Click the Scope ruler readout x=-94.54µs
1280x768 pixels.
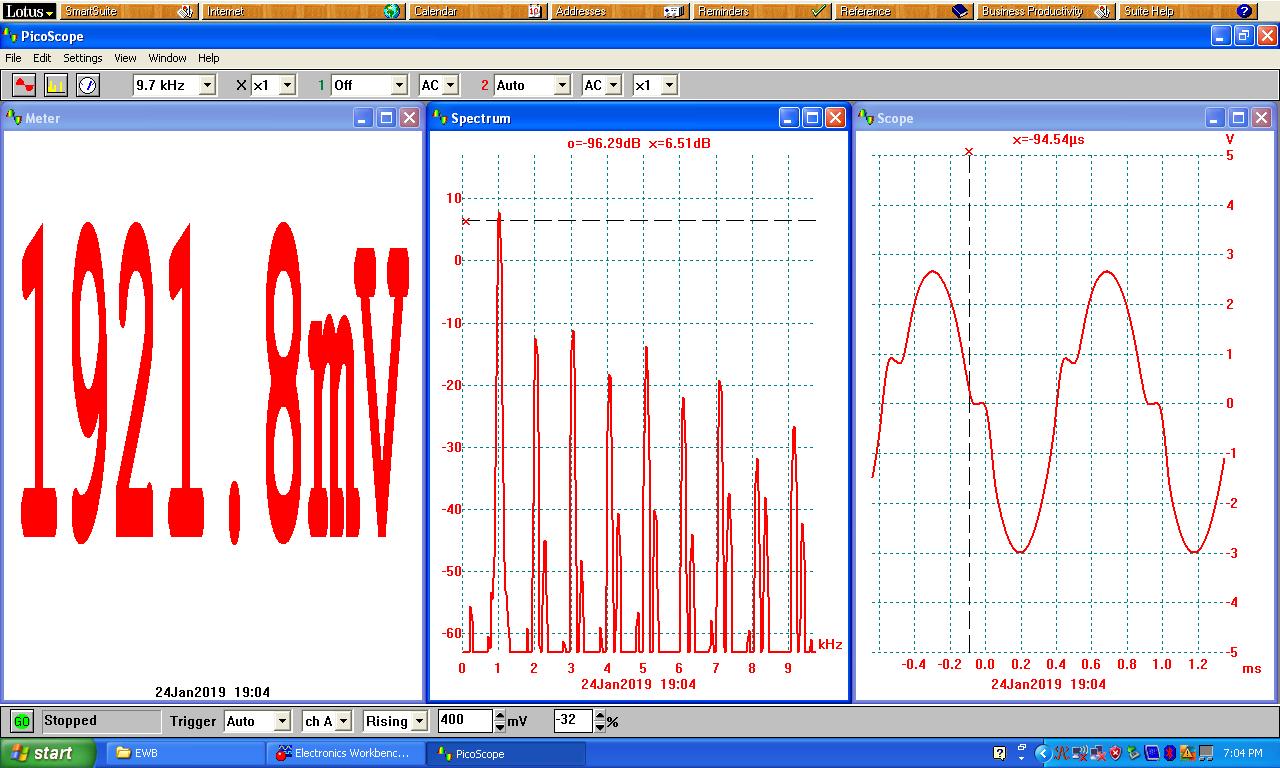1048,140
